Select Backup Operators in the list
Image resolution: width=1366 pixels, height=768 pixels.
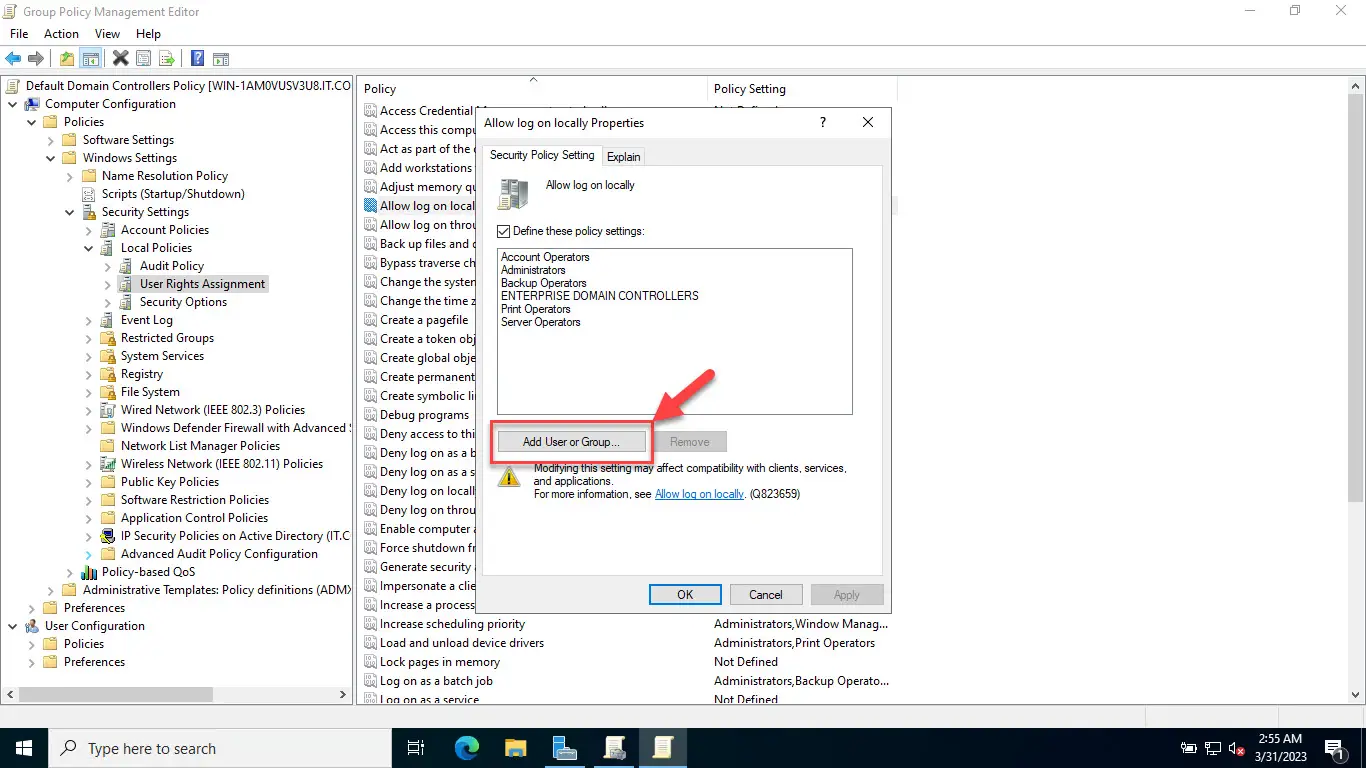pyautogui.click(x=544, y=283)
